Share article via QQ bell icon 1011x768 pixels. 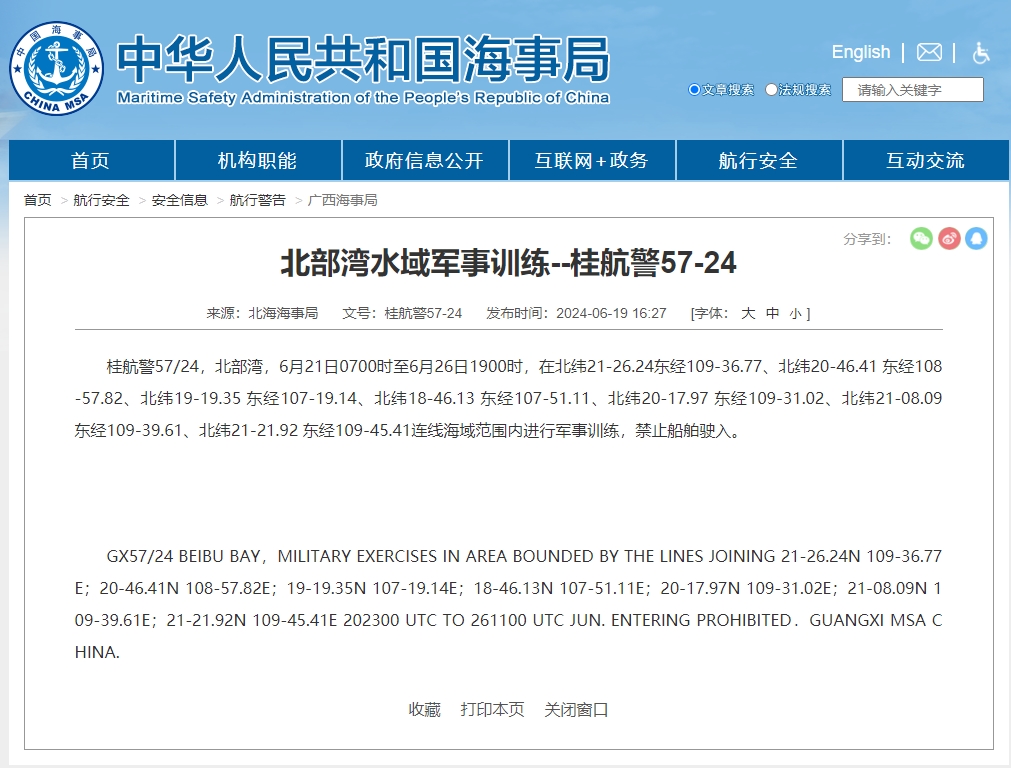tap(976, 238)
